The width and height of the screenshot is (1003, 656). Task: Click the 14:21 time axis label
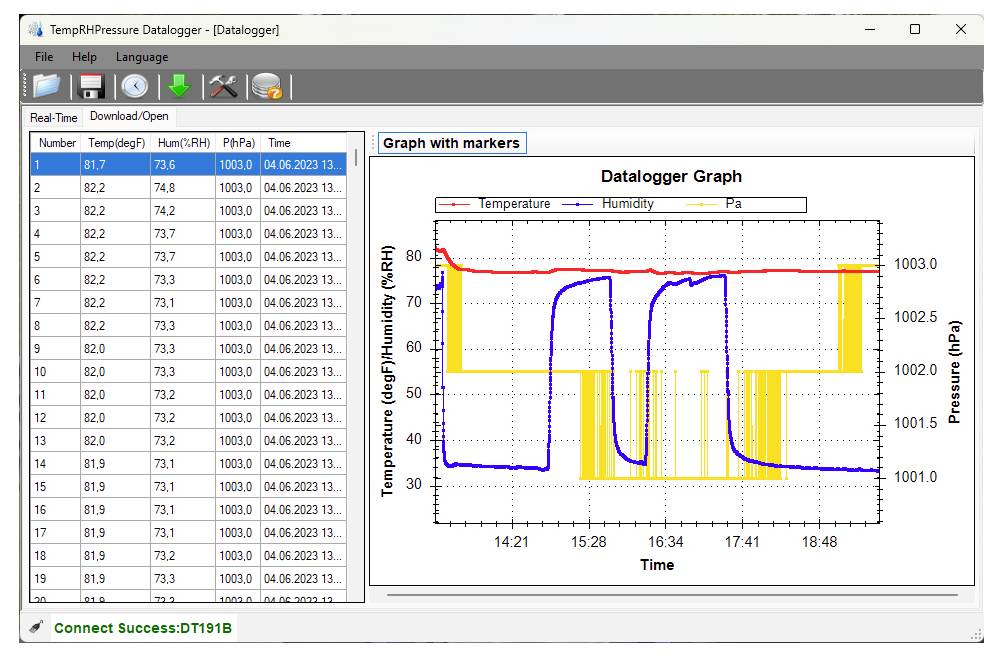coord(511,542)
